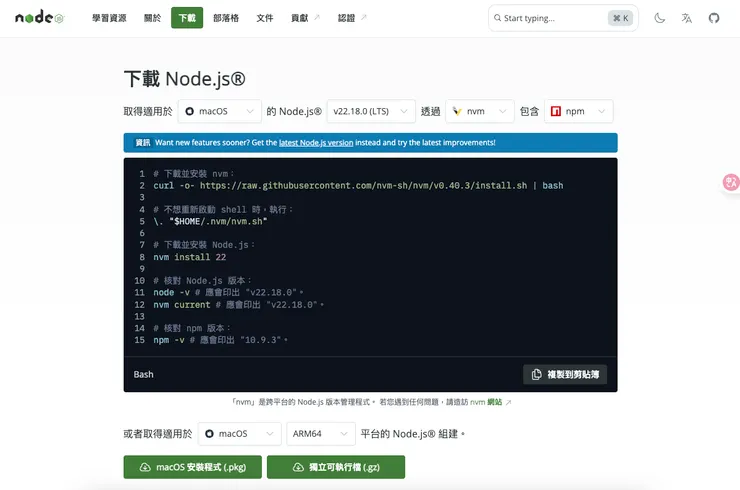Follow the nvm 網站 link

point(486,402)
